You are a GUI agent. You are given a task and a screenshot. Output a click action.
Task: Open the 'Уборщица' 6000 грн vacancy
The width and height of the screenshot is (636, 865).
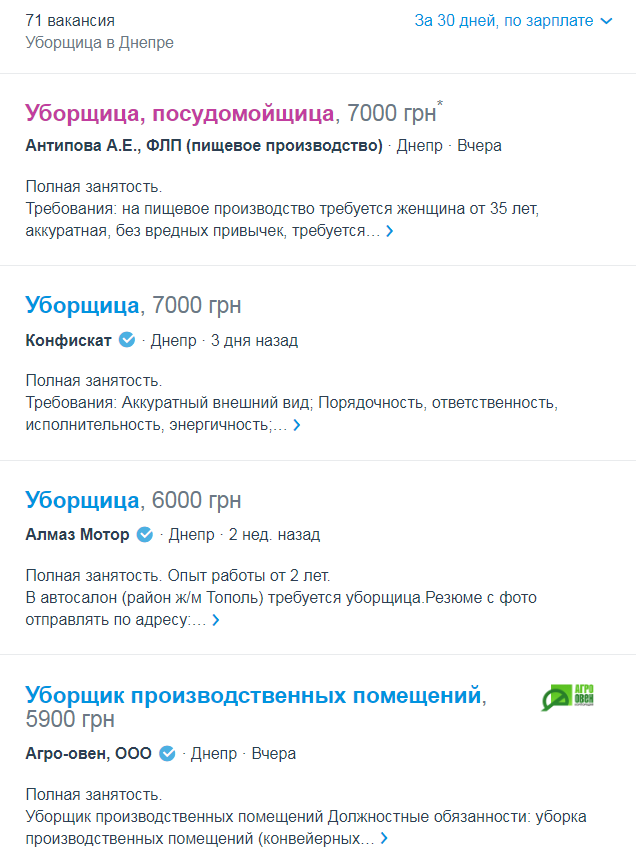tap(82, 499)
